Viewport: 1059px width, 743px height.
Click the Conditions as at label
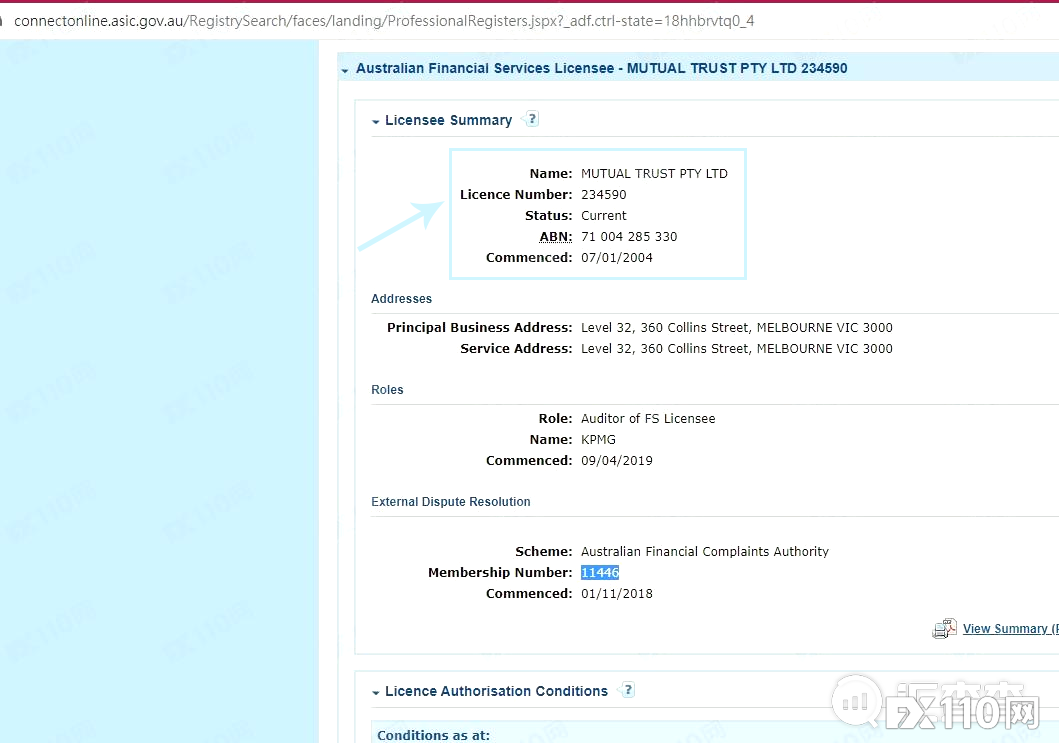pos(433,735)
